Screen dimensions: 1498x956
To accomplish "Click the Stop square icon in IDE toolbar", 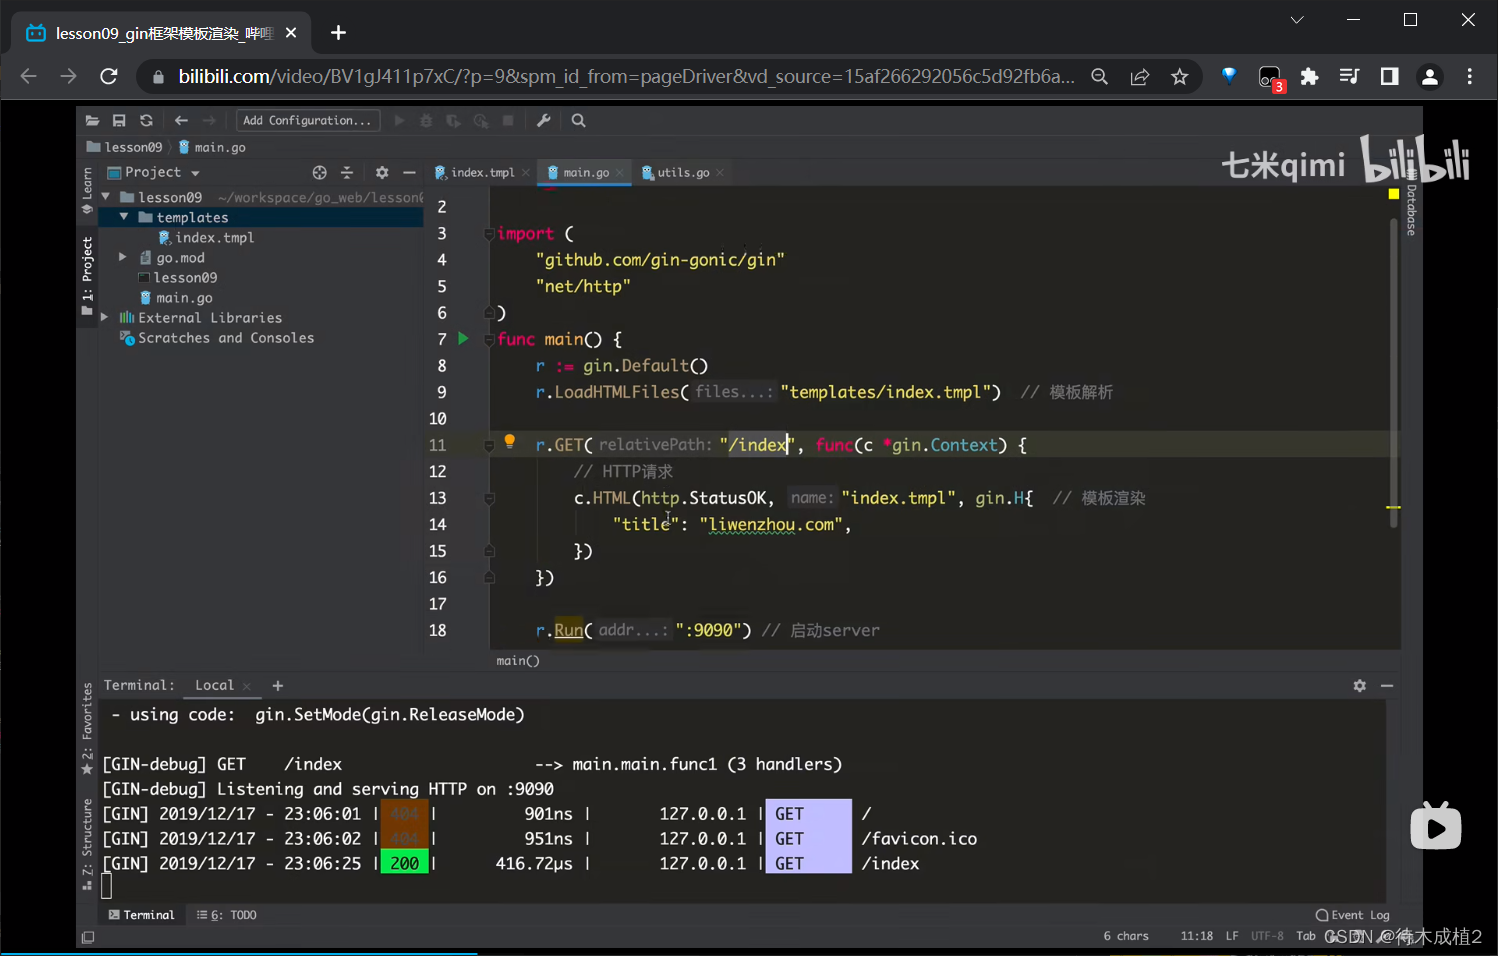I will [508, 121].
